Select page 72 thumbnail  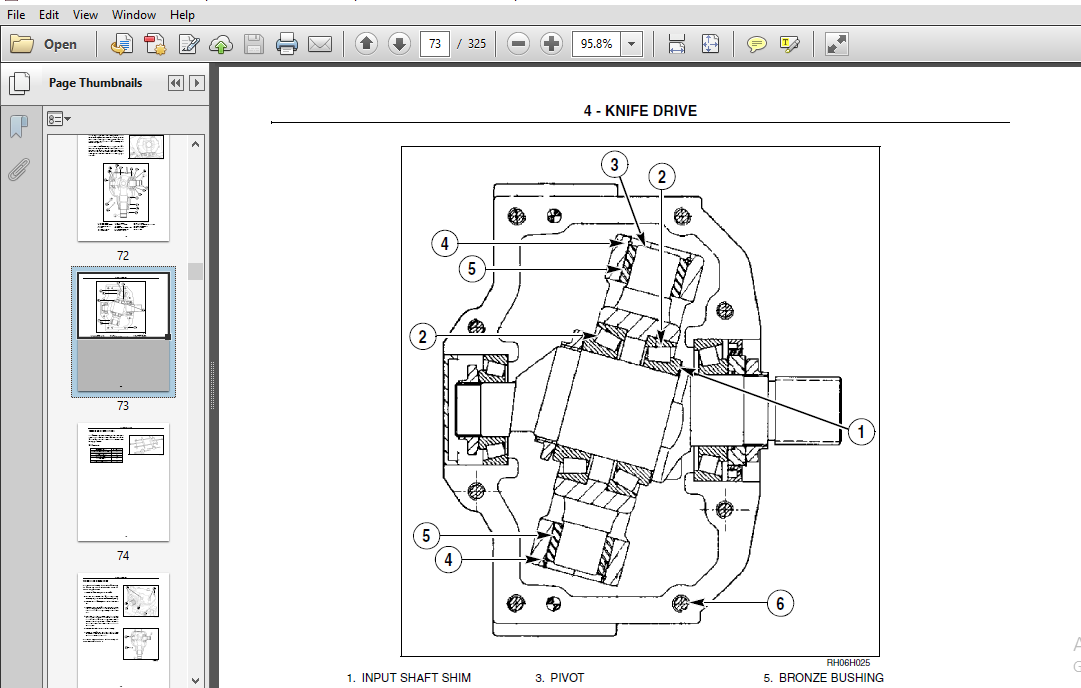click(123, 188)
